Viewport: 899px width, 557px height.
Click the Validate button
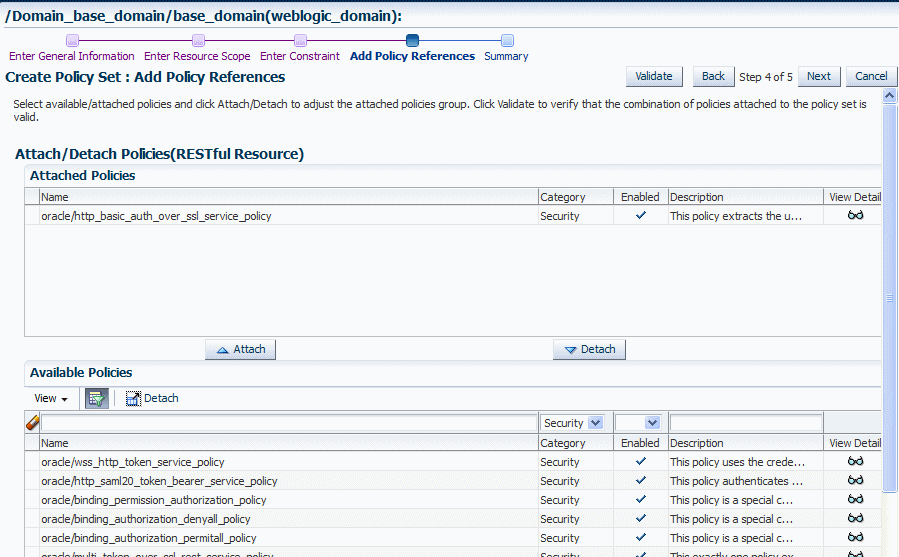pyautogui.click(x=654, y=76)
